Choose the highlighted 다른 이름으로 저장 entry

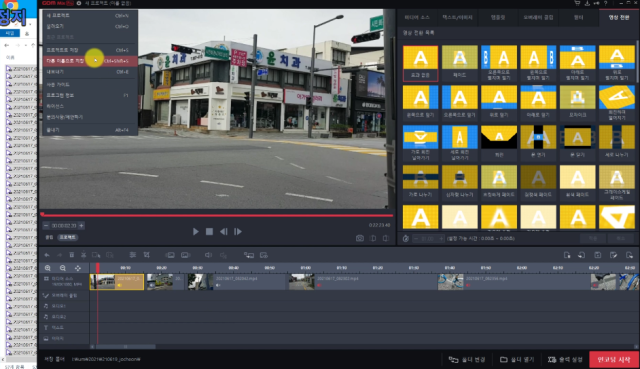pyautogui.click(x=90, y=61)
